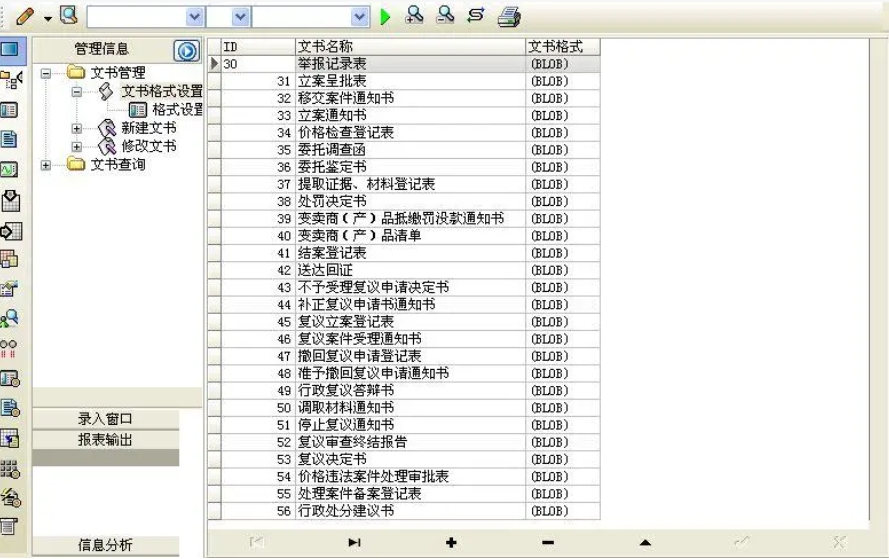Open the 管理信息 panel header

click(102, 49)
